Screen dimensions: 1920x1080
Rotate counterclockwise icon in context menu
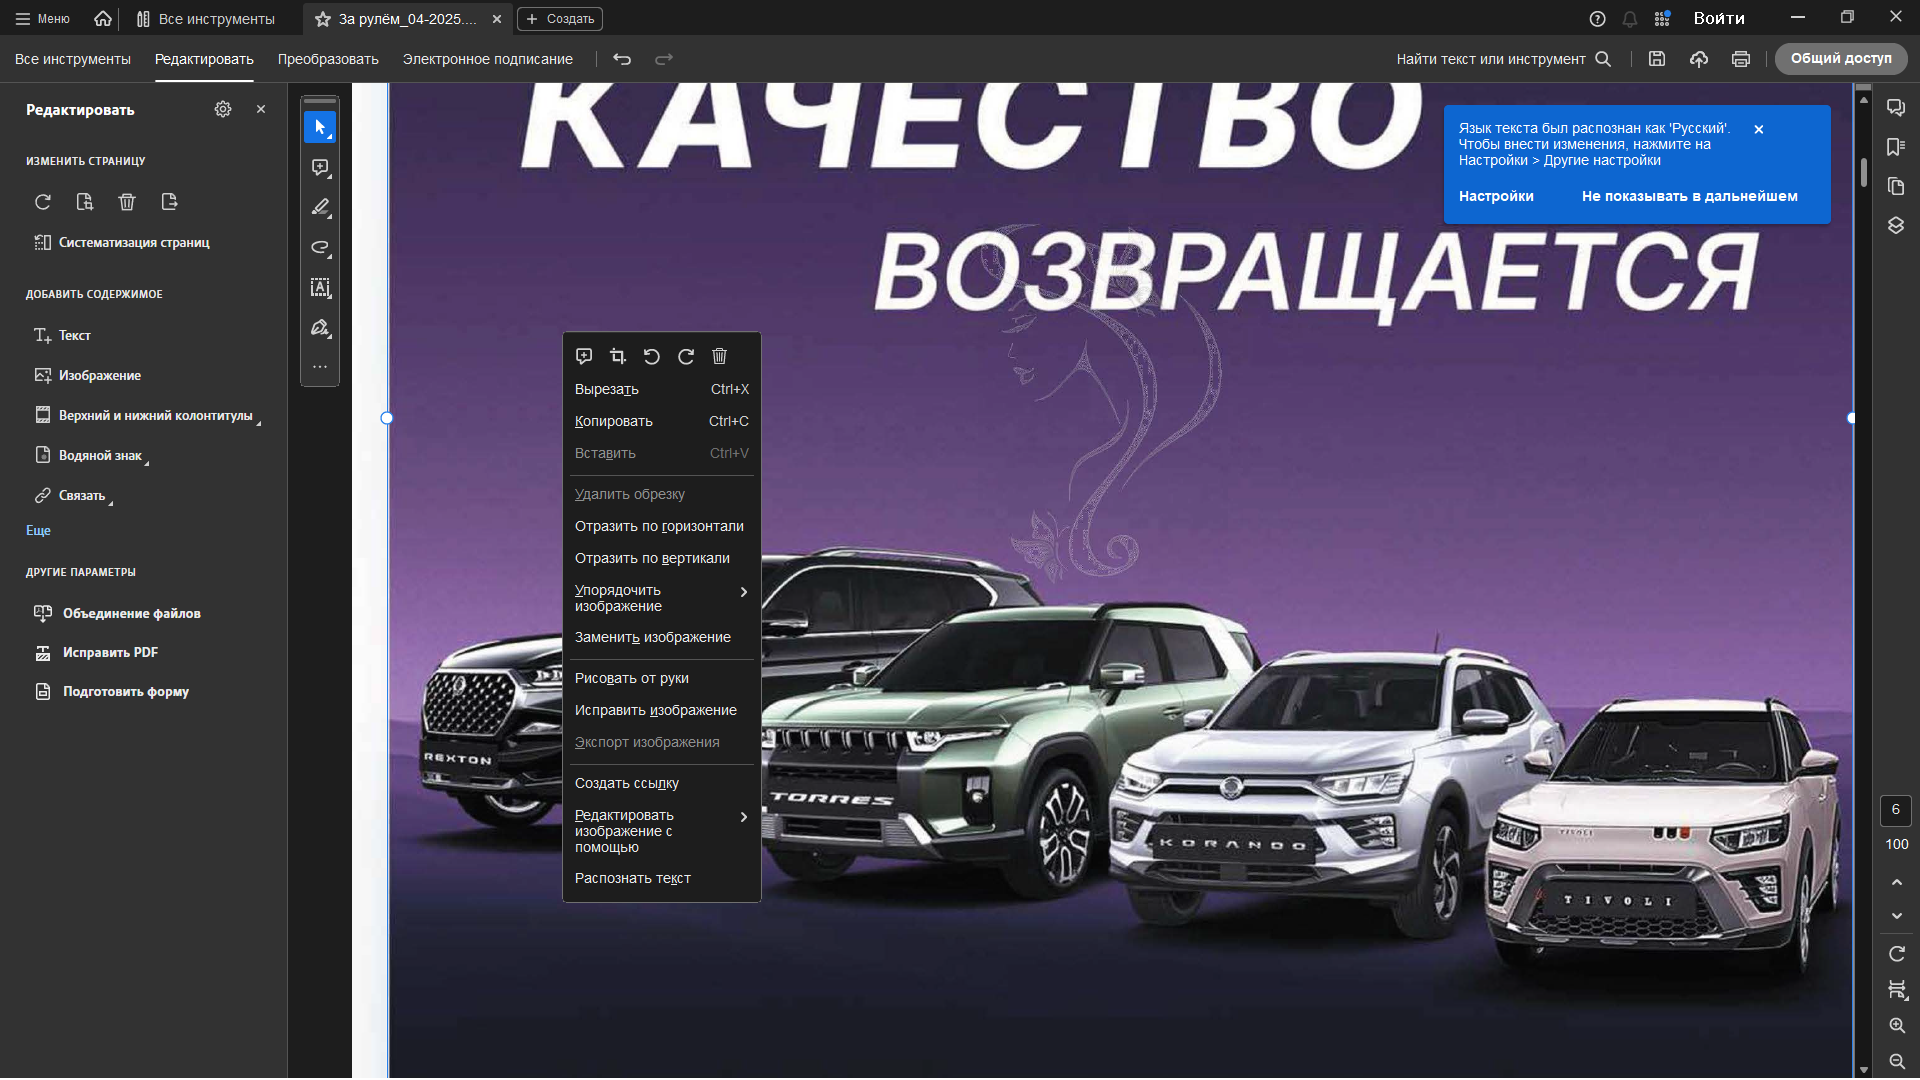click(x=652, y=356)
